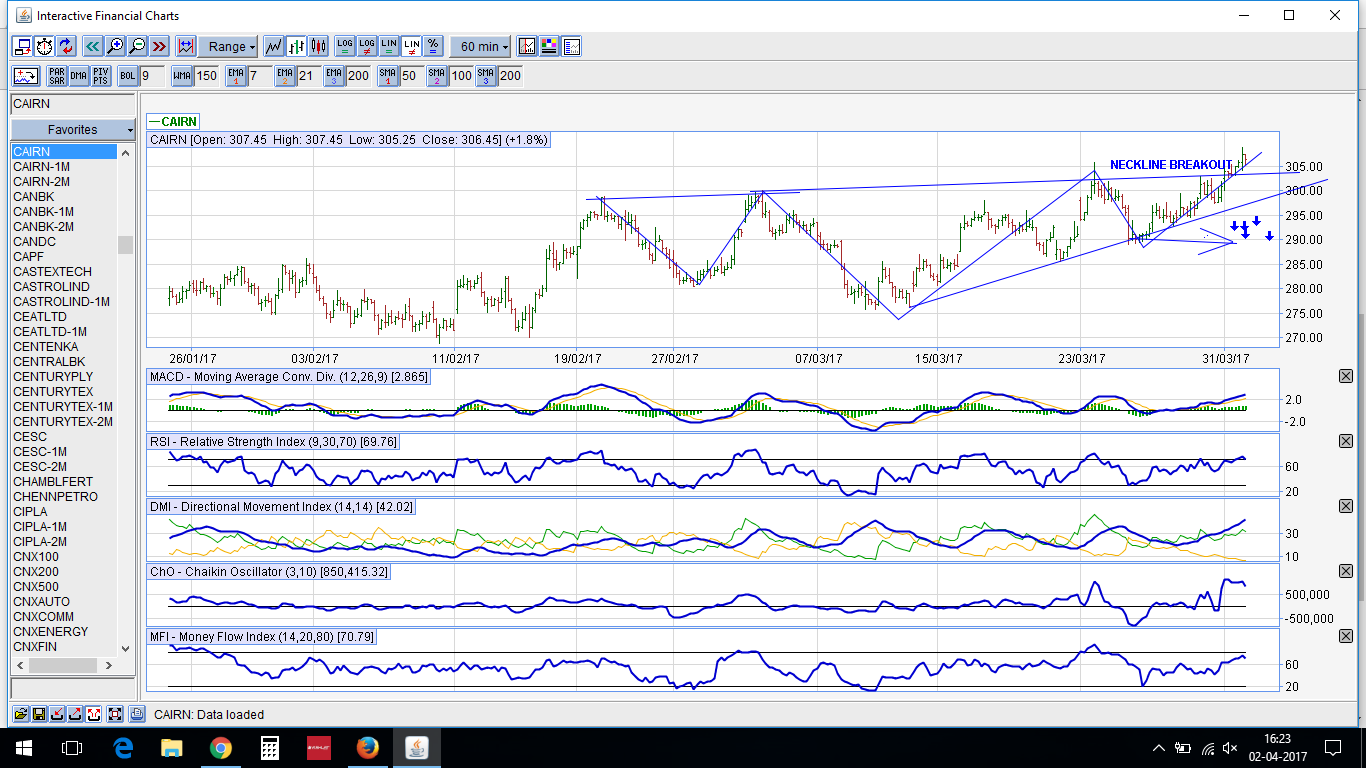1366x768 pixels.
Task: Click the chart template icon
Action: [x=572, y=46]
